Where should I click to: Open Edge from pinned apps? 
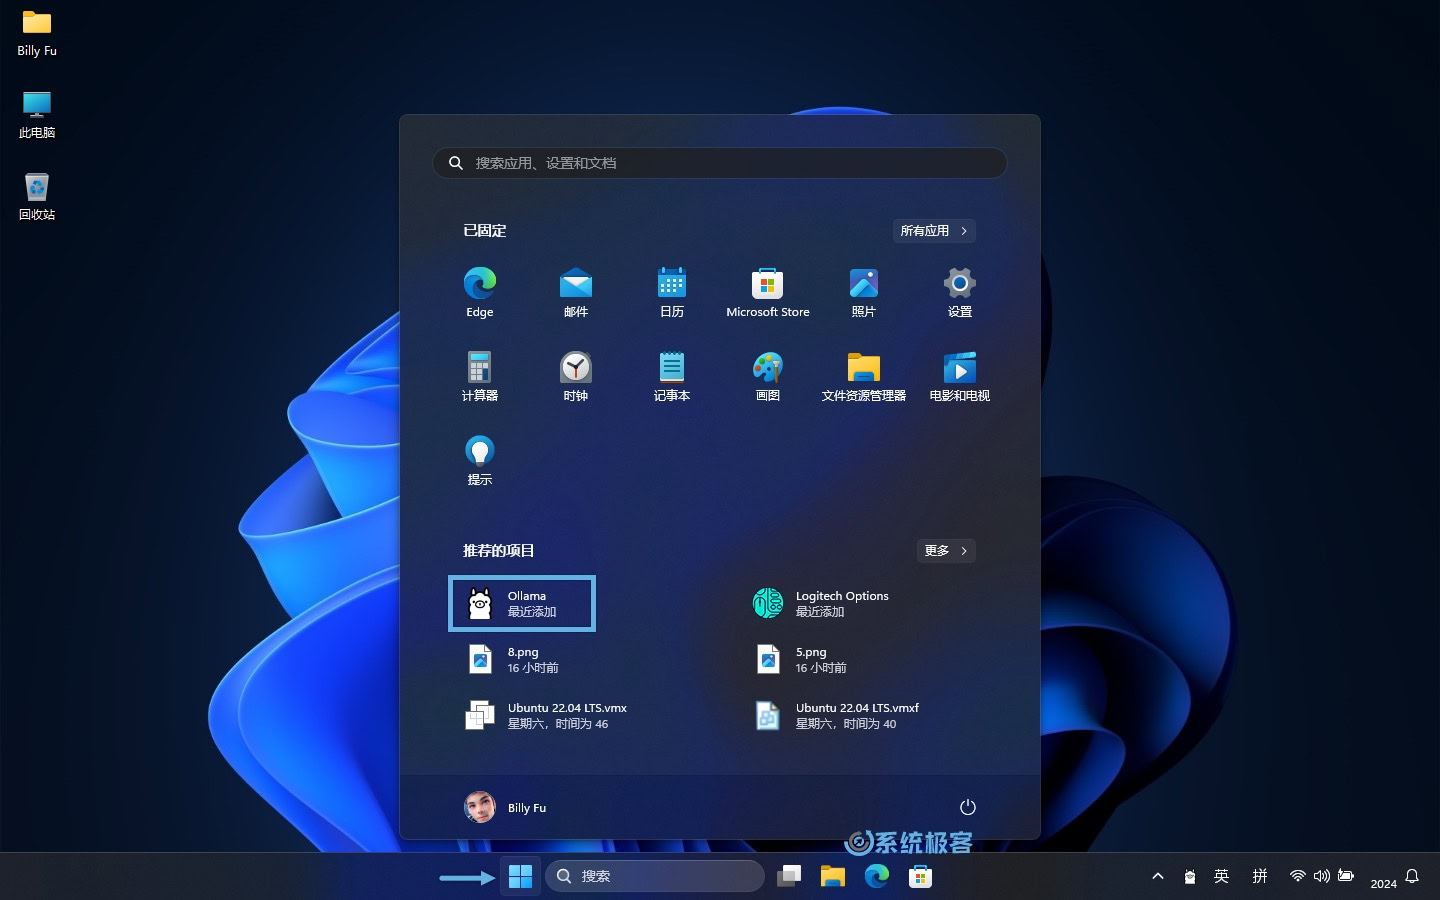coord(480,292)
